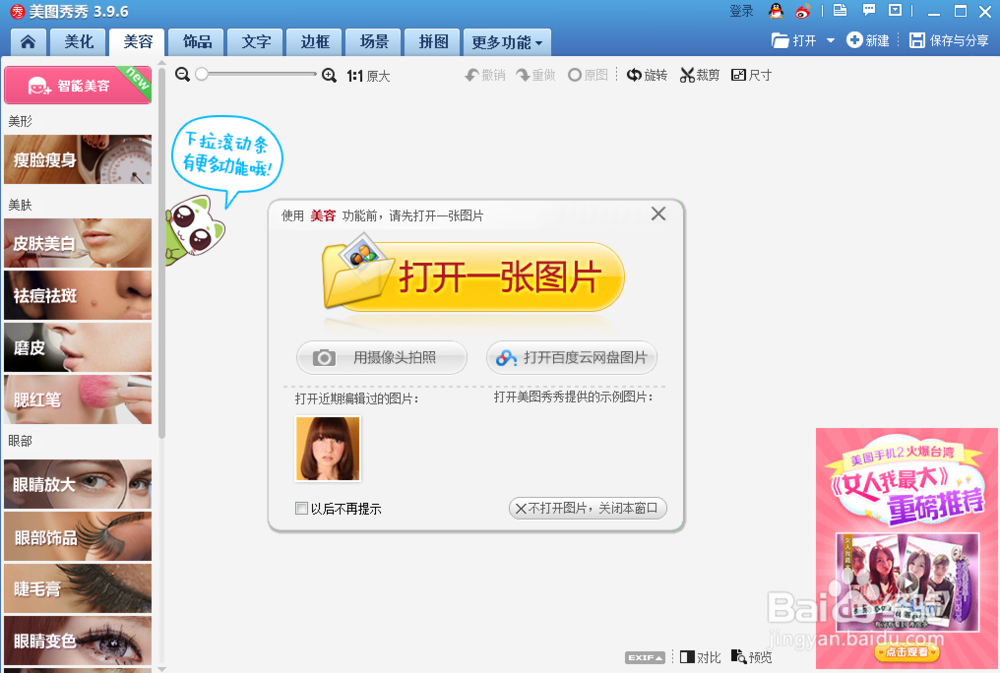This screenshot has height=673, width=1000.
Task: Click the 登录 login link
Action: pyautogui.click(x=741, y=11)
